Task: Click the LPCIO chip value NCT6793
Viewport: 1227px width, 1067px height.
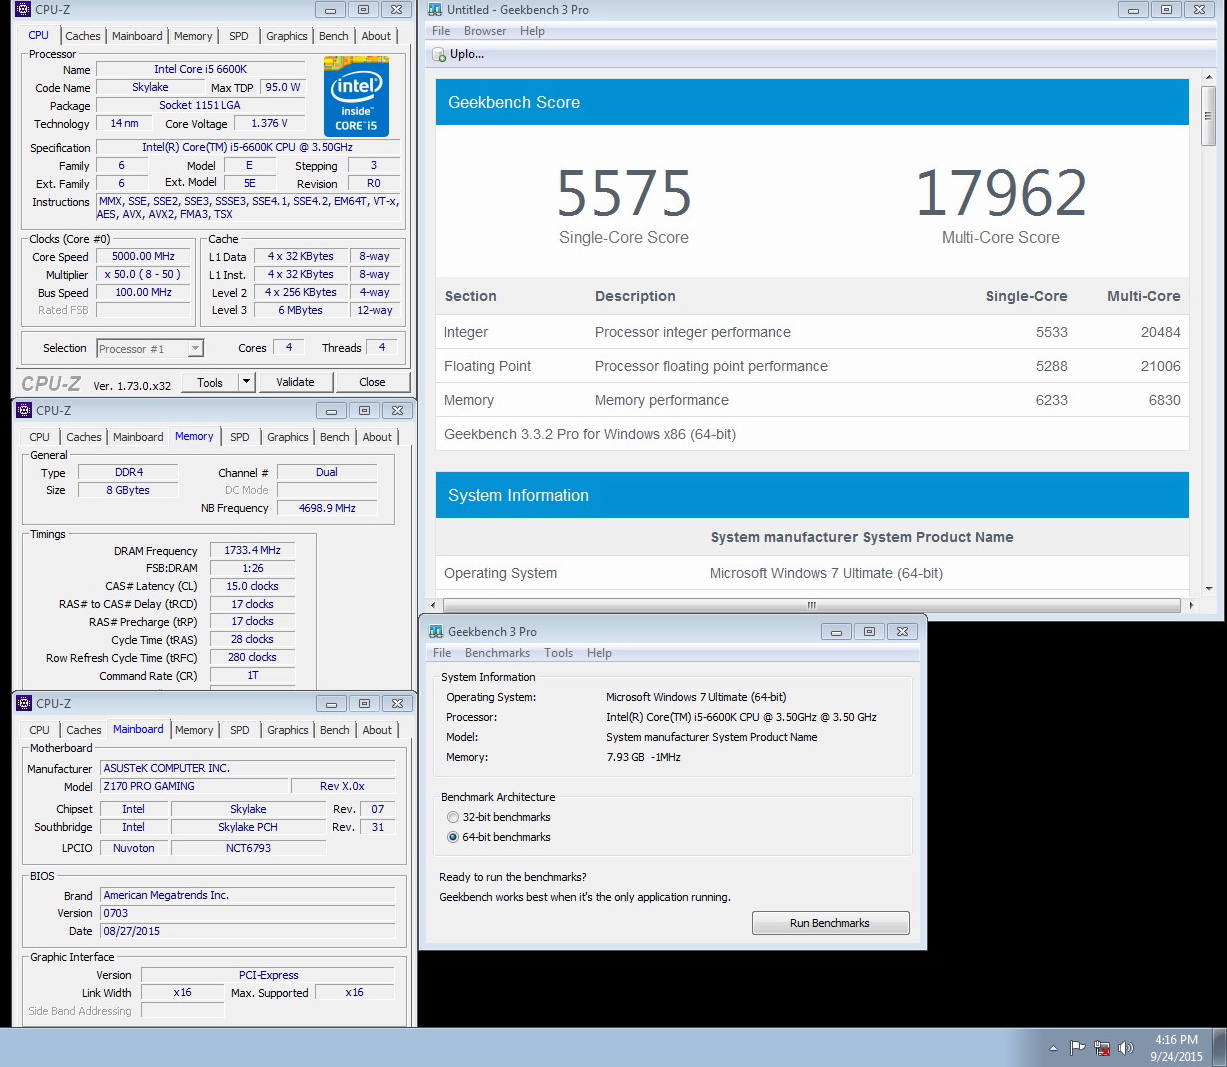Action: click(248, 848)
